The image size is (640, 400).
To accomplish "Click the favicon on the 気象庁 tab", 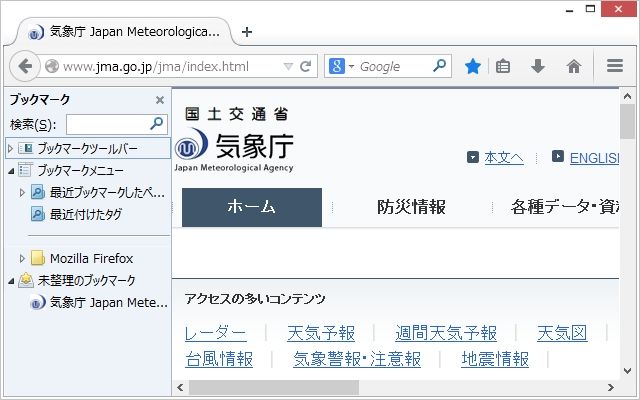I will (x=36, y=33).
